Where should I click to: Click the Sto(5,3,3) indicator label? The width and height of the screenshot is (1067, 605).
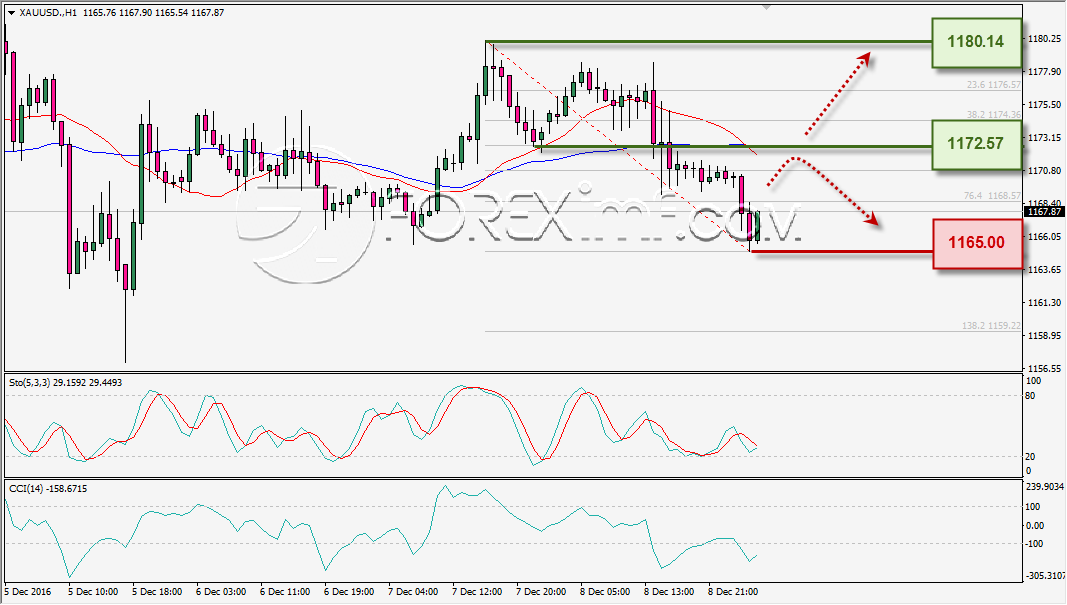(65, 383)
